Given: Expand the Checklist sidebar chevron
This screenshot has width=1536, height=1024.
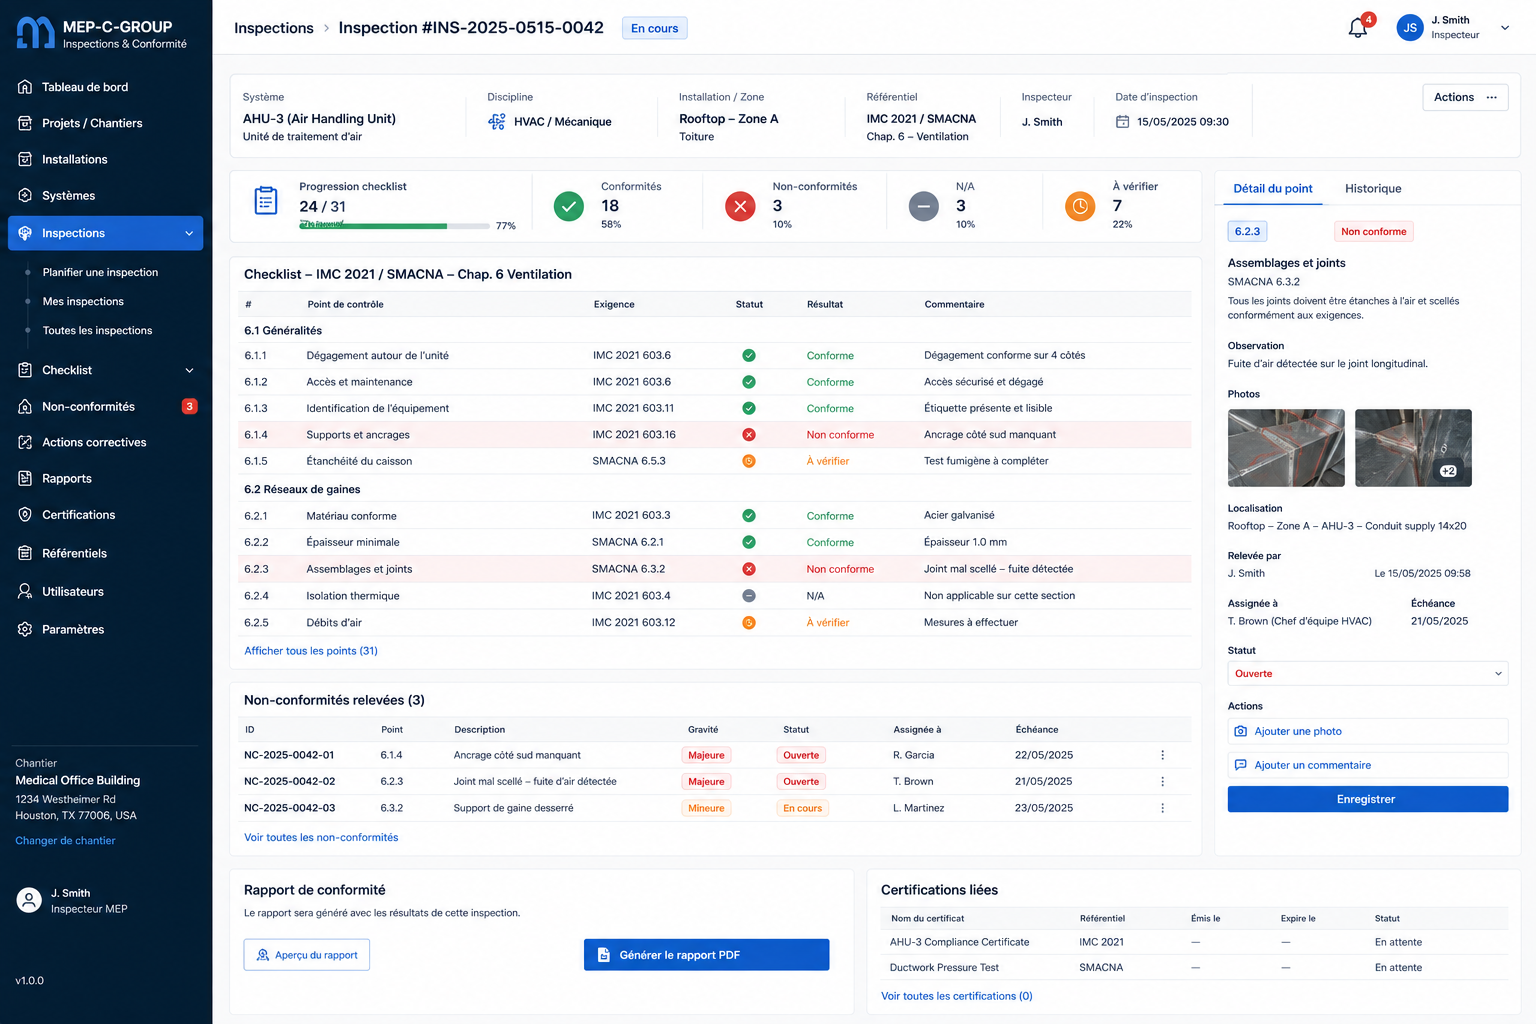Looking at the screenshot, I should click(x=189, y=370).
